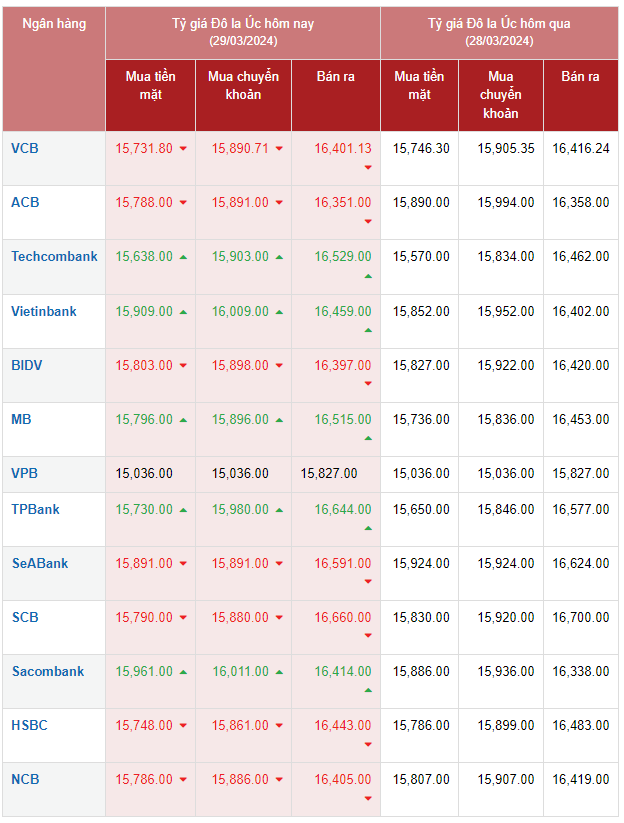Open the VCB bank name link
Viewport: 624px width, 823px height.
[x=25, y=148]
